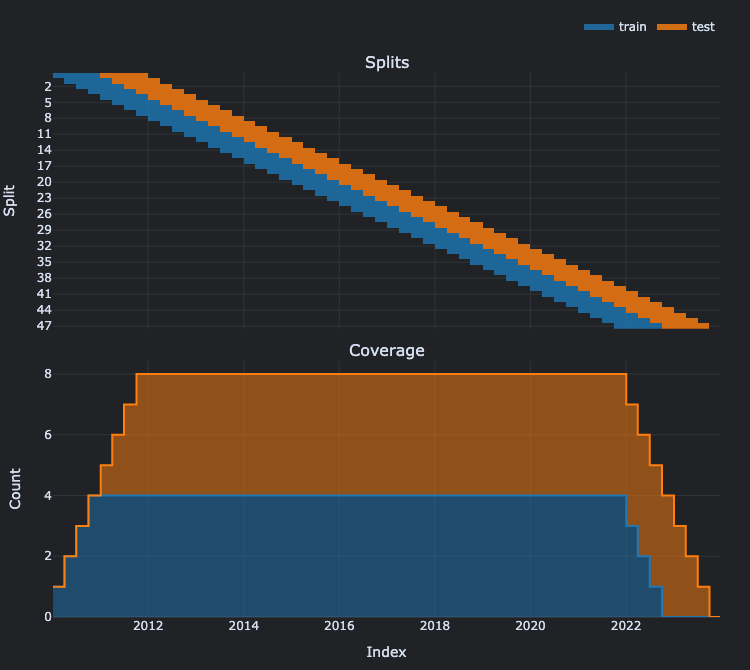Click the 2016 x-axis tick label
The width and height of the screenshot is (750, 670).
(339, 626)
